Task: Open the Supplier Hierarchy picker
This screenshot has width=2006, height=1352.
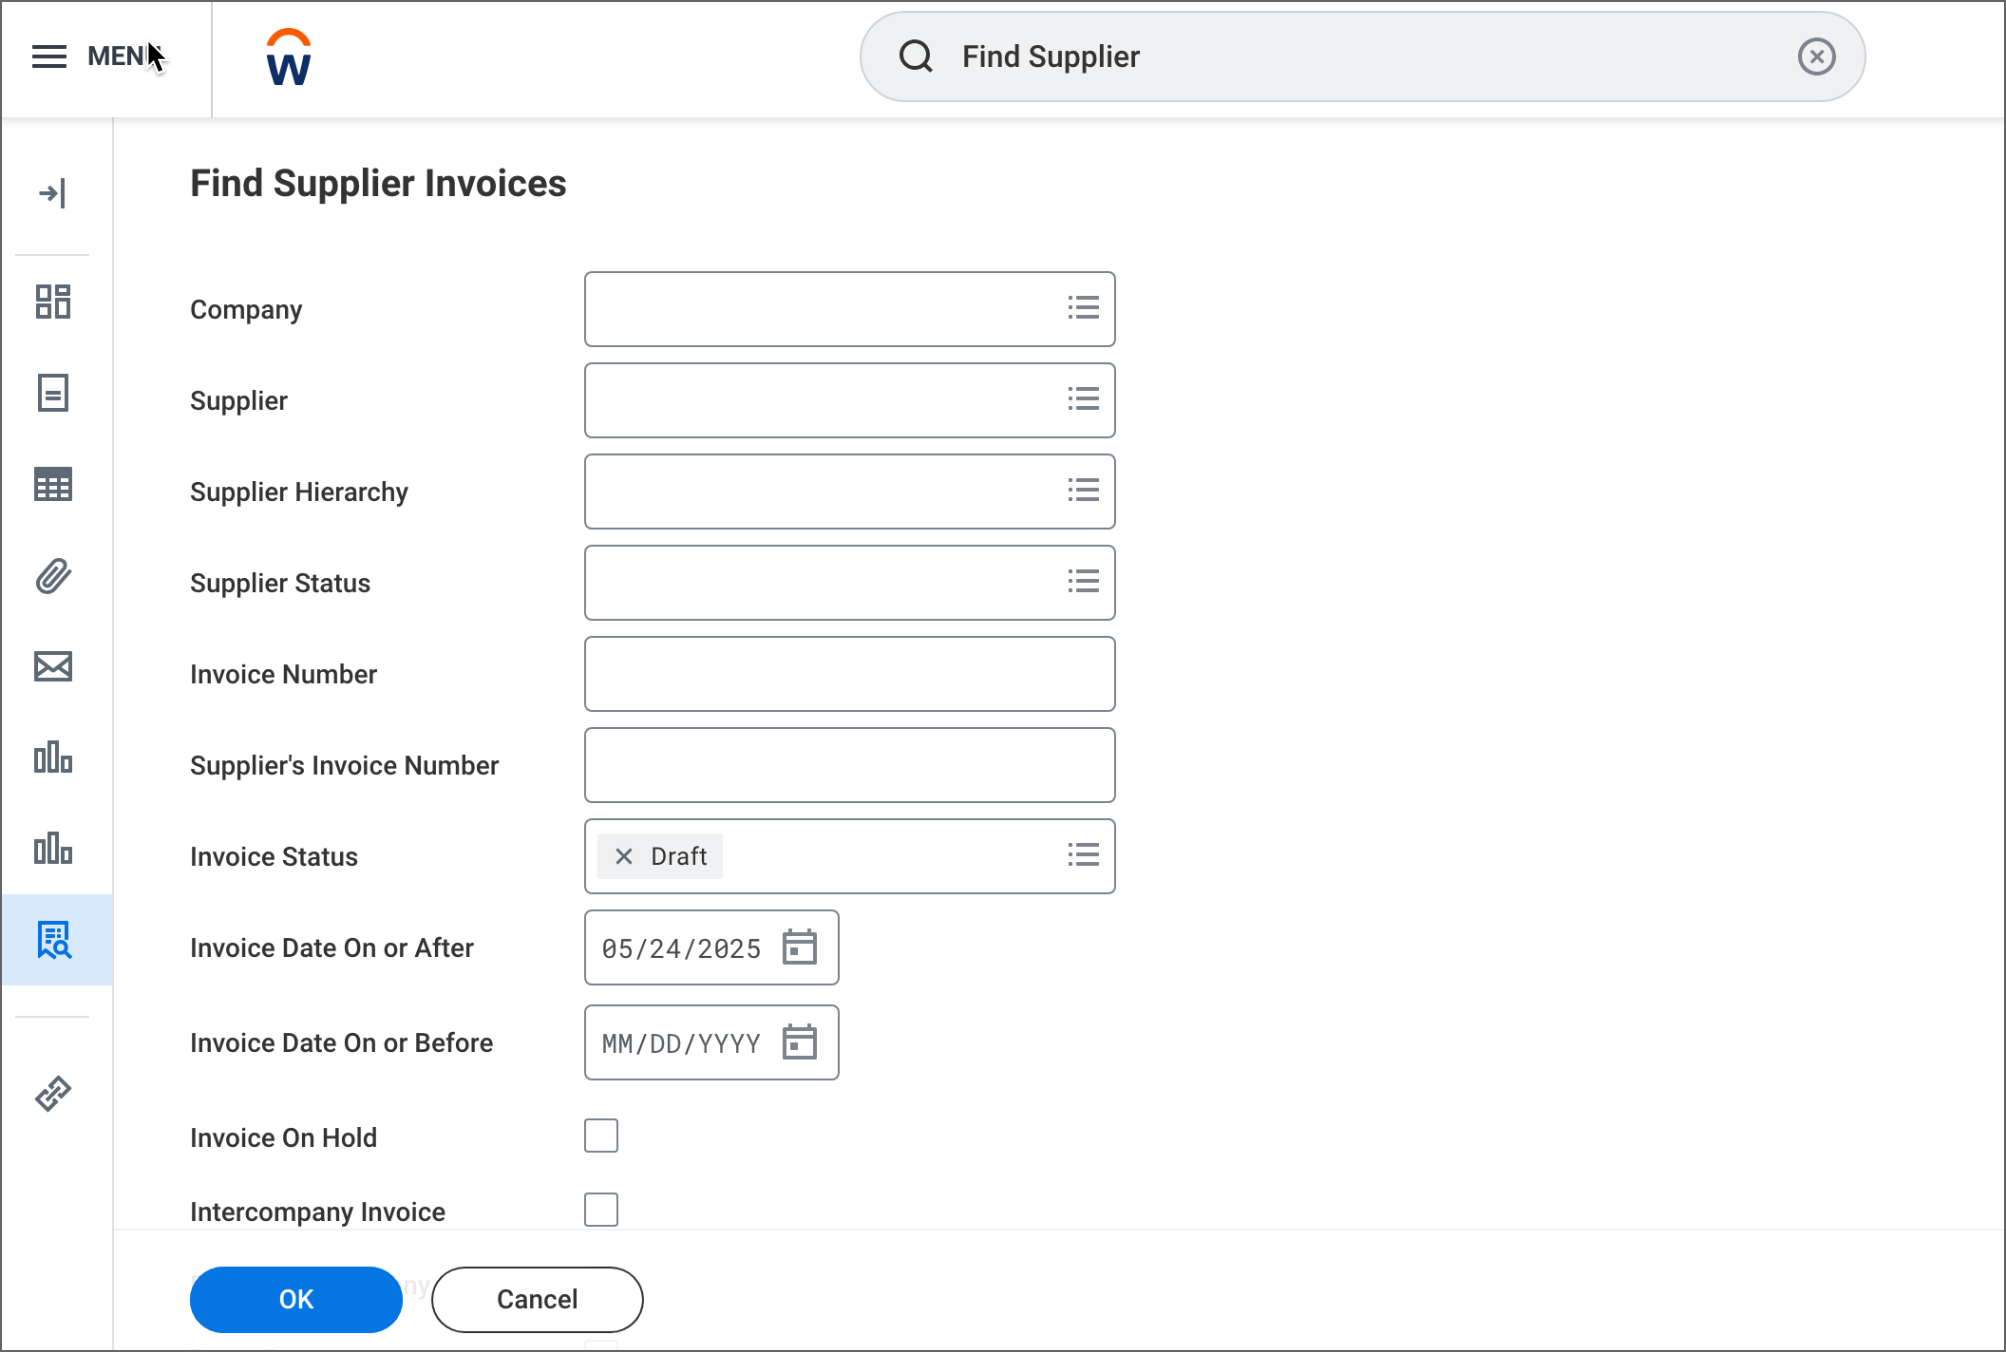Action: point(1083,490)
